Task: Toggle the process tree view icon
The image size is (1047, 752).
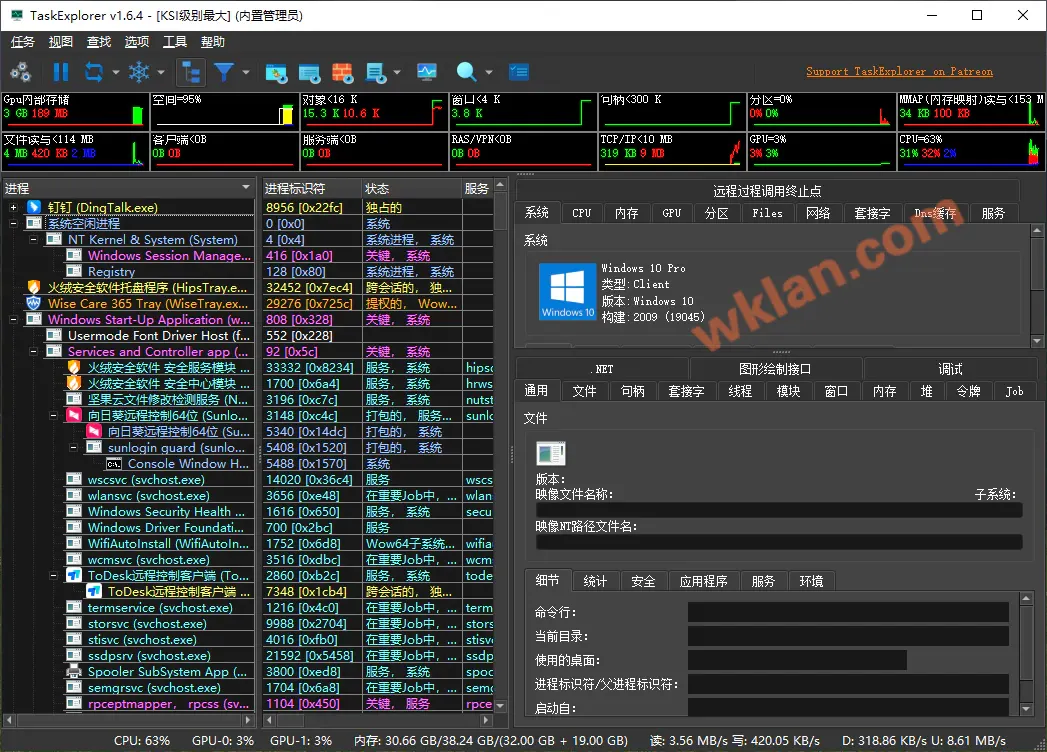Action: [x=191, y=71]
